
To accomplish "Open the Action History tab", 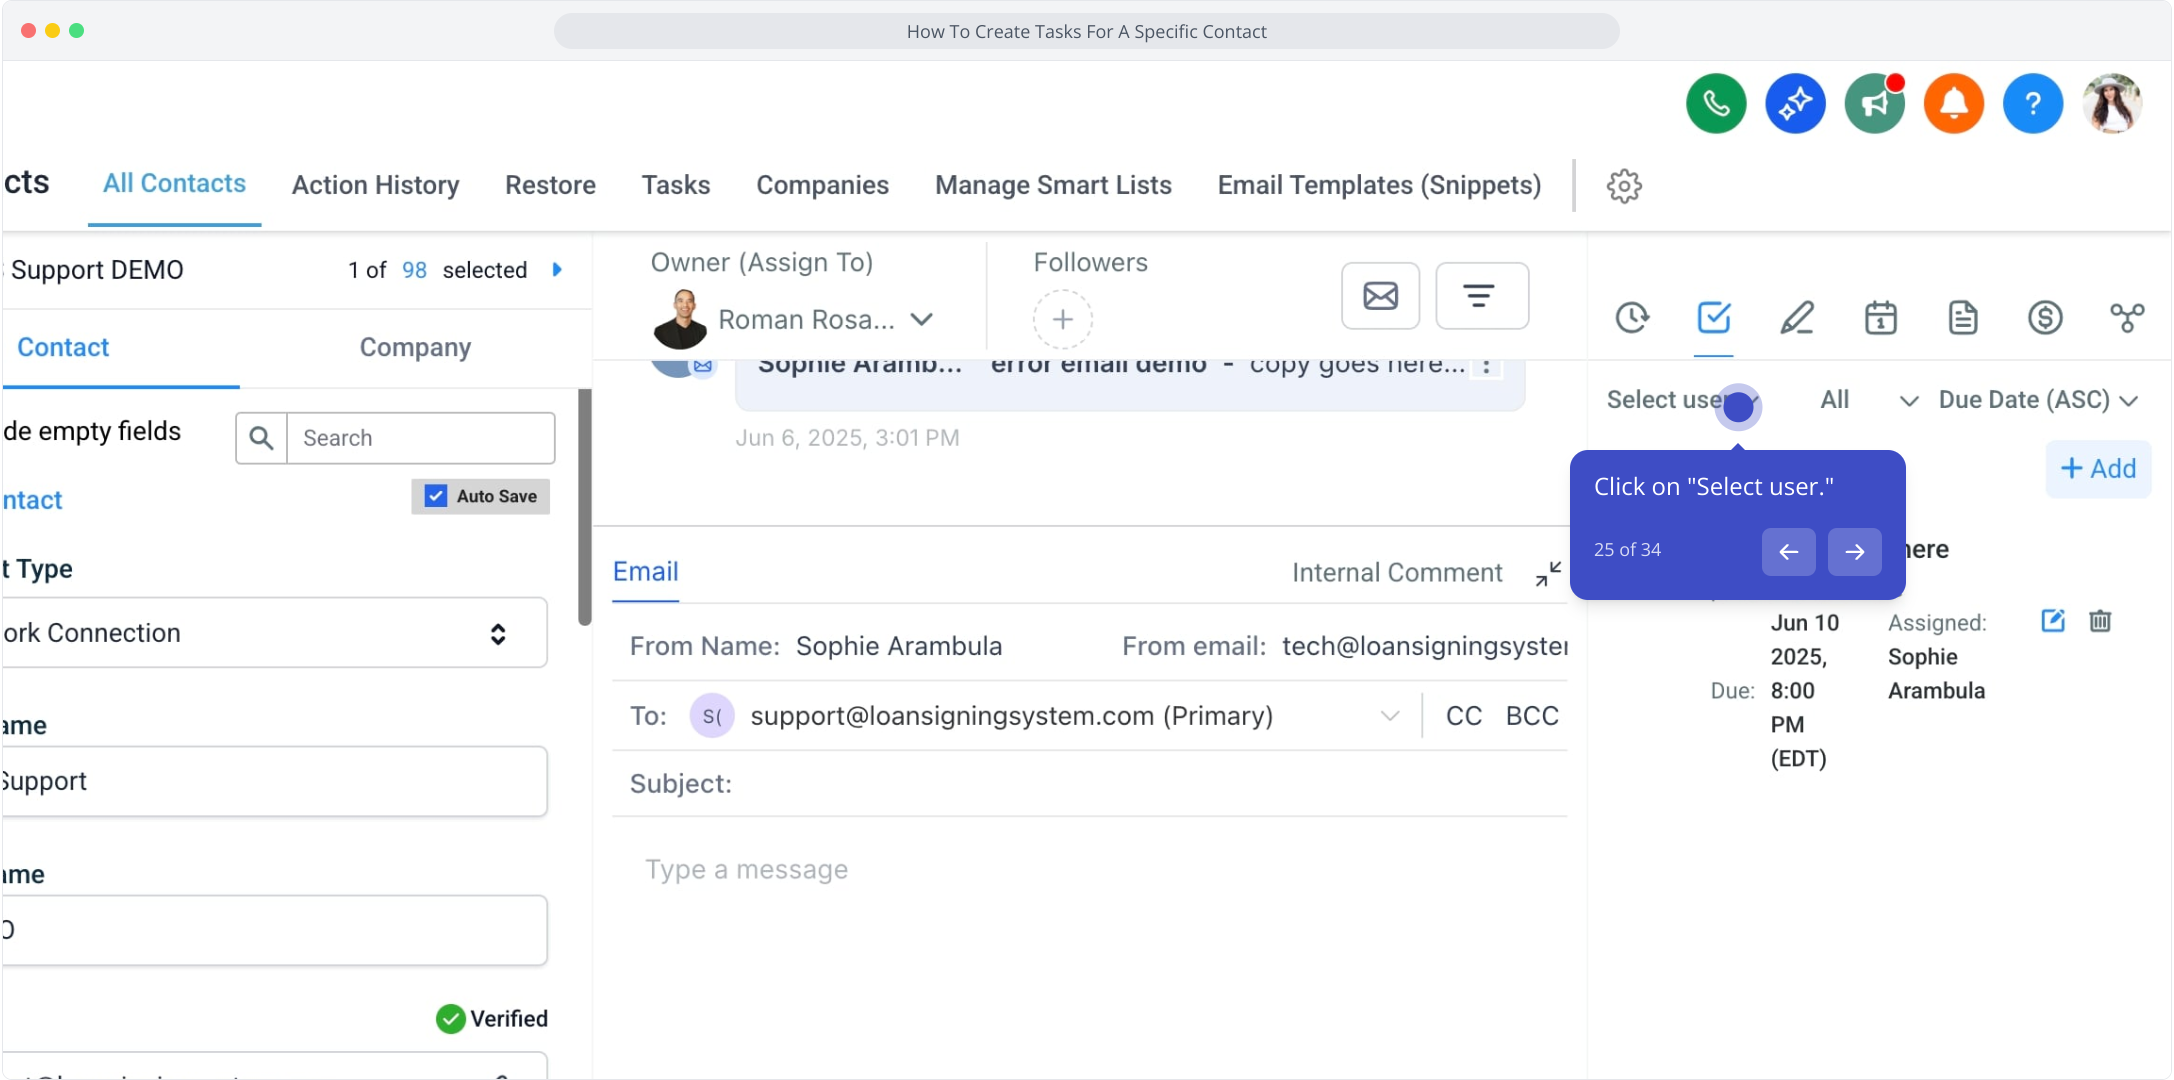I will point(375,185).
